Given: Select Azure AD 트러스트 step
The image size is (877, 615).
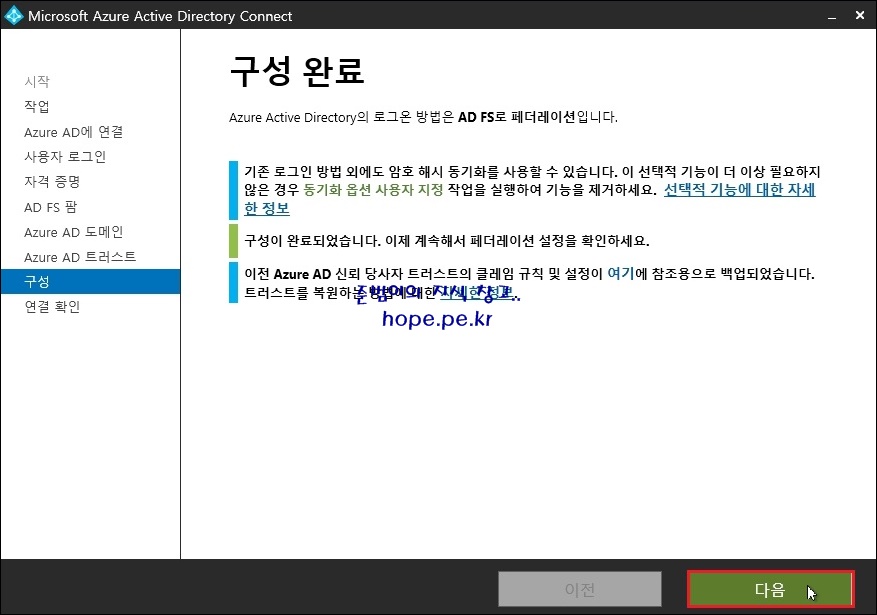Looking at the screenshot, I should pyautogui.click(x=80, y=257).
